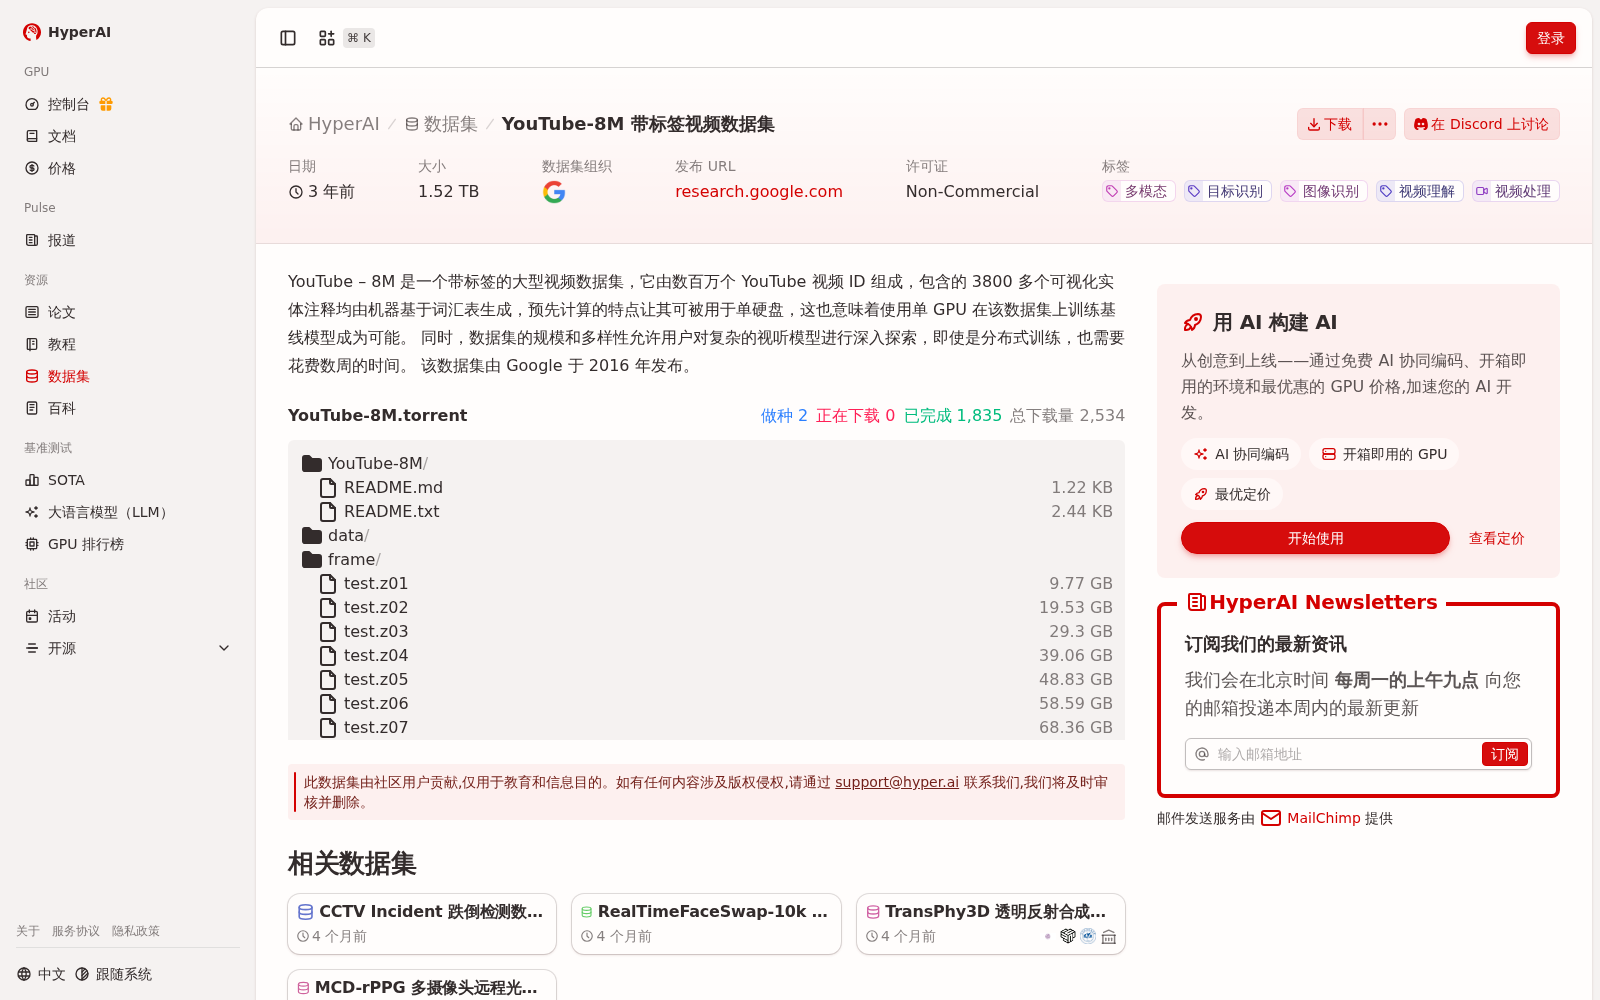Open RealTimeFaceSwap-10k dataset card
This screenshot has width=1600, height=1000.
point(706,924)
